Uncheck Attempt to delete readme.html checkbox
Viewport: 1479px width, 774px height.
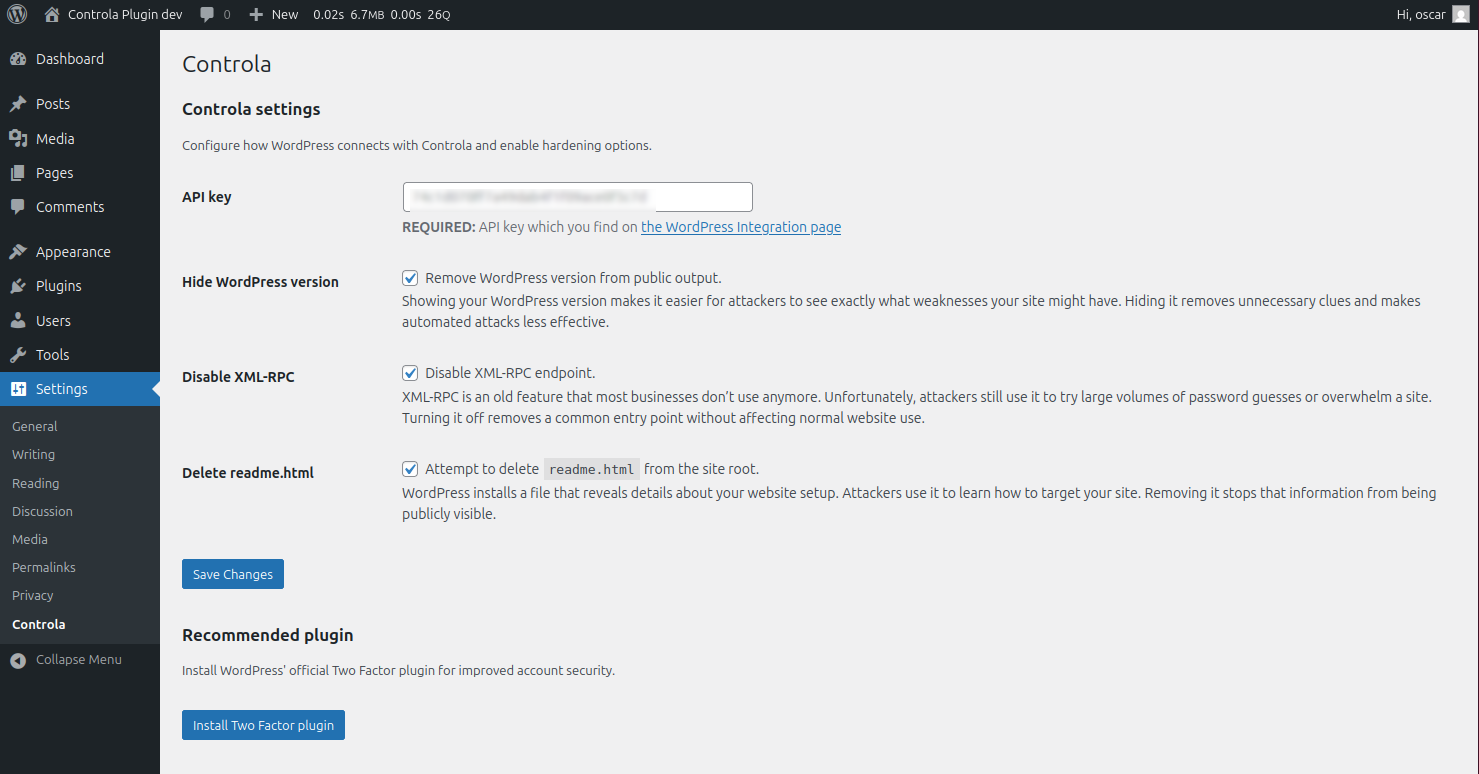pos(410,469)
